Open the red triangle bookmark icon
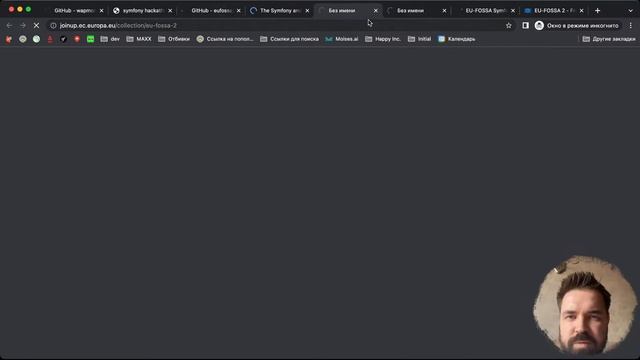This screenshot has height=360, width=640. coord(50,39)
